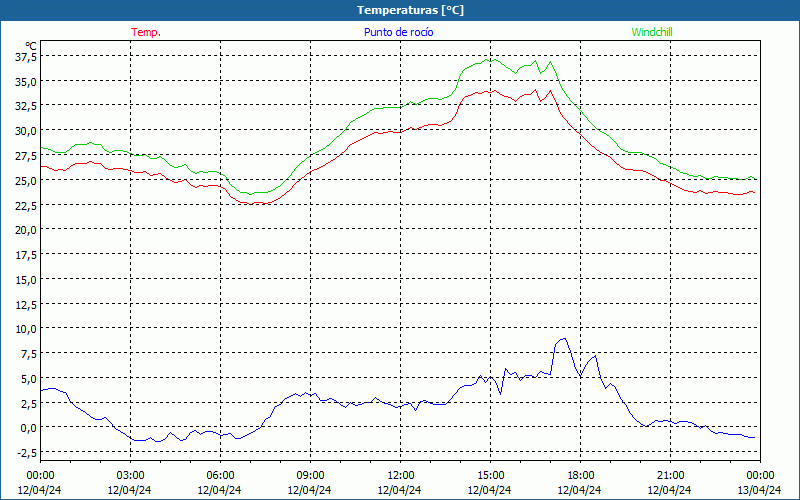Click the 12,5 y-axis value
Image resolution: width=800 pixels, height=500 pixels.
pyautogui.click(x=26, y=305)
